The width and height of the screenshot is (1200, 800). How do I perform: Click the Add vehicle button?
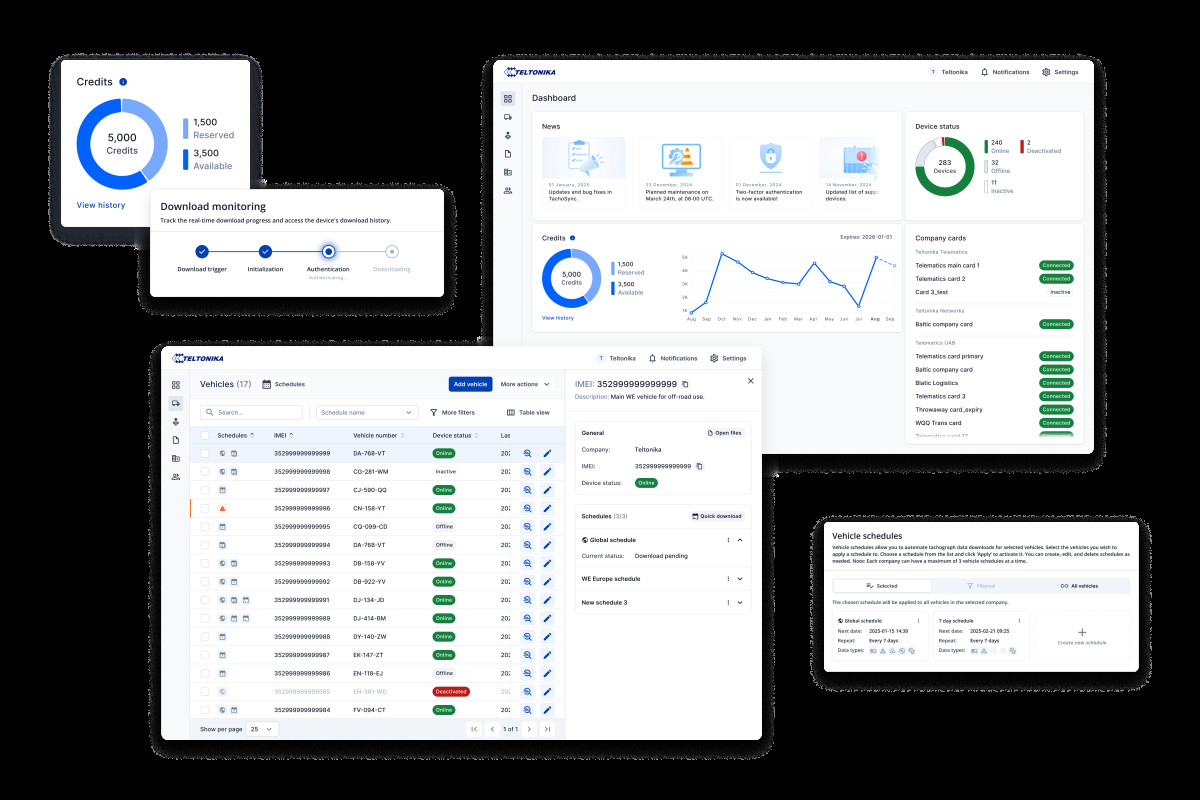pos(470,384)
